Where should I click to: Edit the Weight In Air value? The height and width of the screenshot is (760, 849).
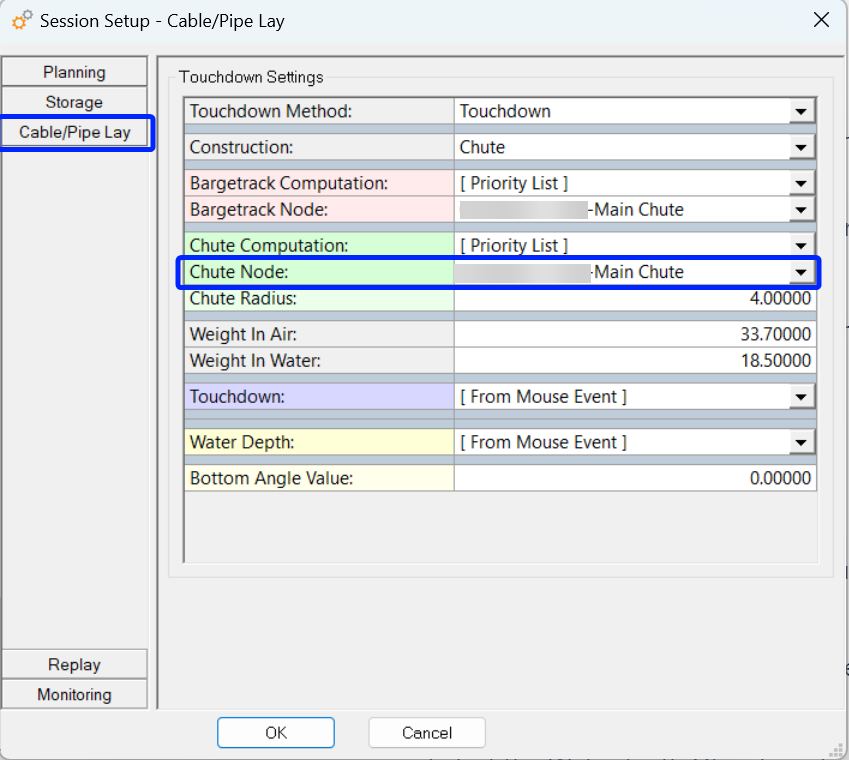(x=635, y=335)
